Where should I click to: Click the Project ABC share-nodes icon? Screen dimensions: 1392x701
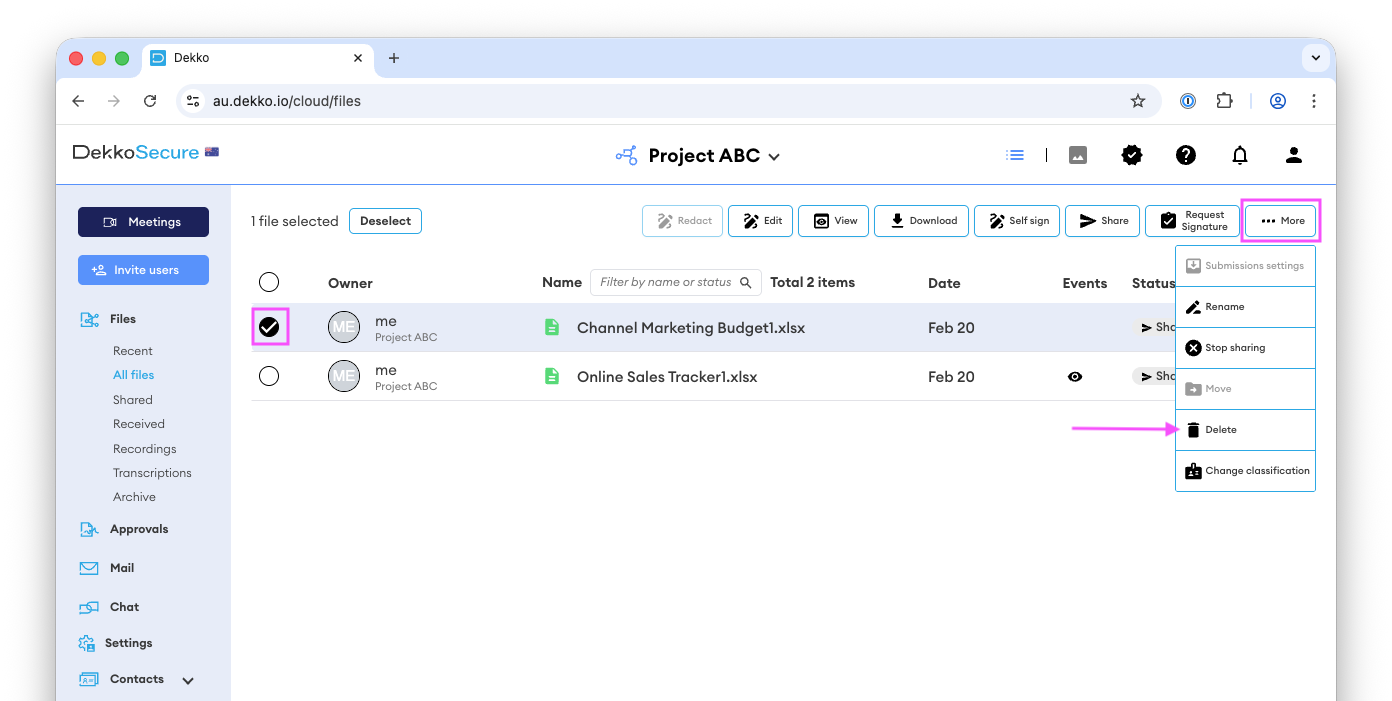pyautogui.click(x=627, y=155)
